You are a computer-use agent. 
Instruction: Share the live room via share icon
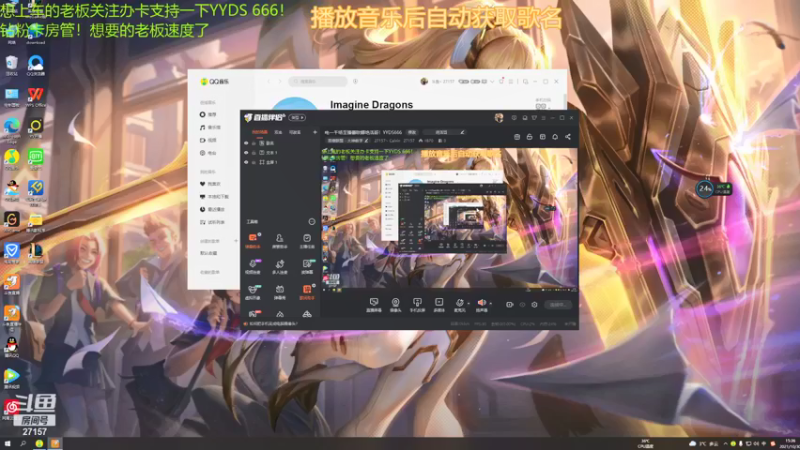coord(568,137)
